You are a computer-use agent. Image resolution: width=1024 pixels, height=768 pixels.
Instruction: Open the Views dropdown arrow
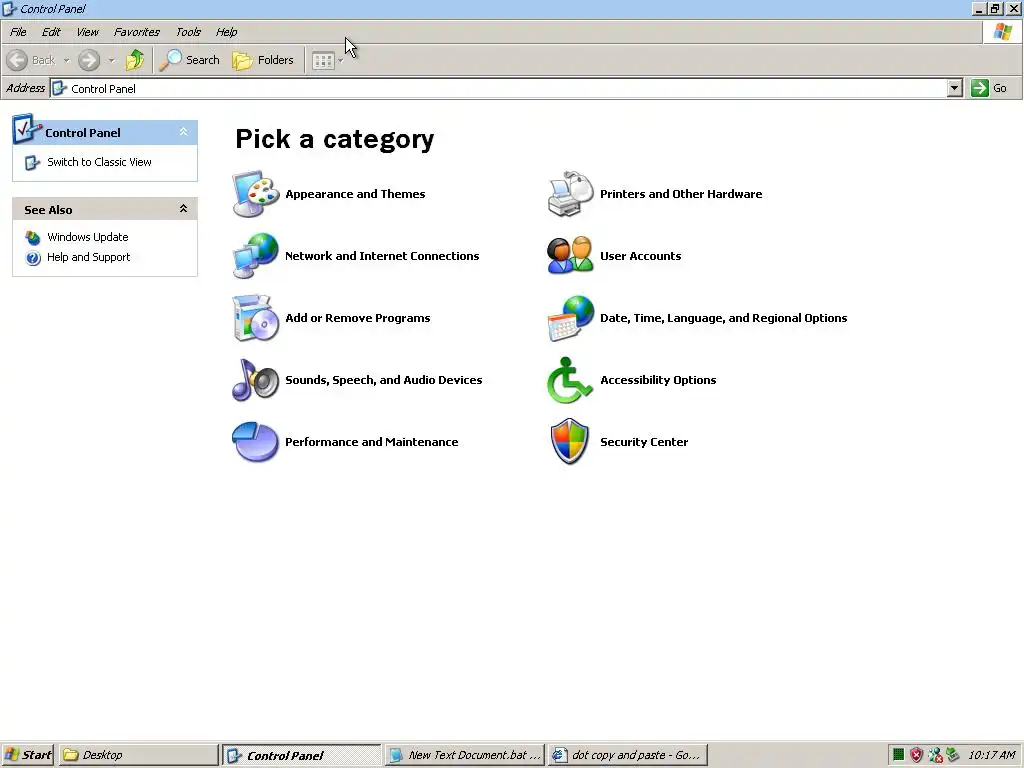(x=340, y=61)
